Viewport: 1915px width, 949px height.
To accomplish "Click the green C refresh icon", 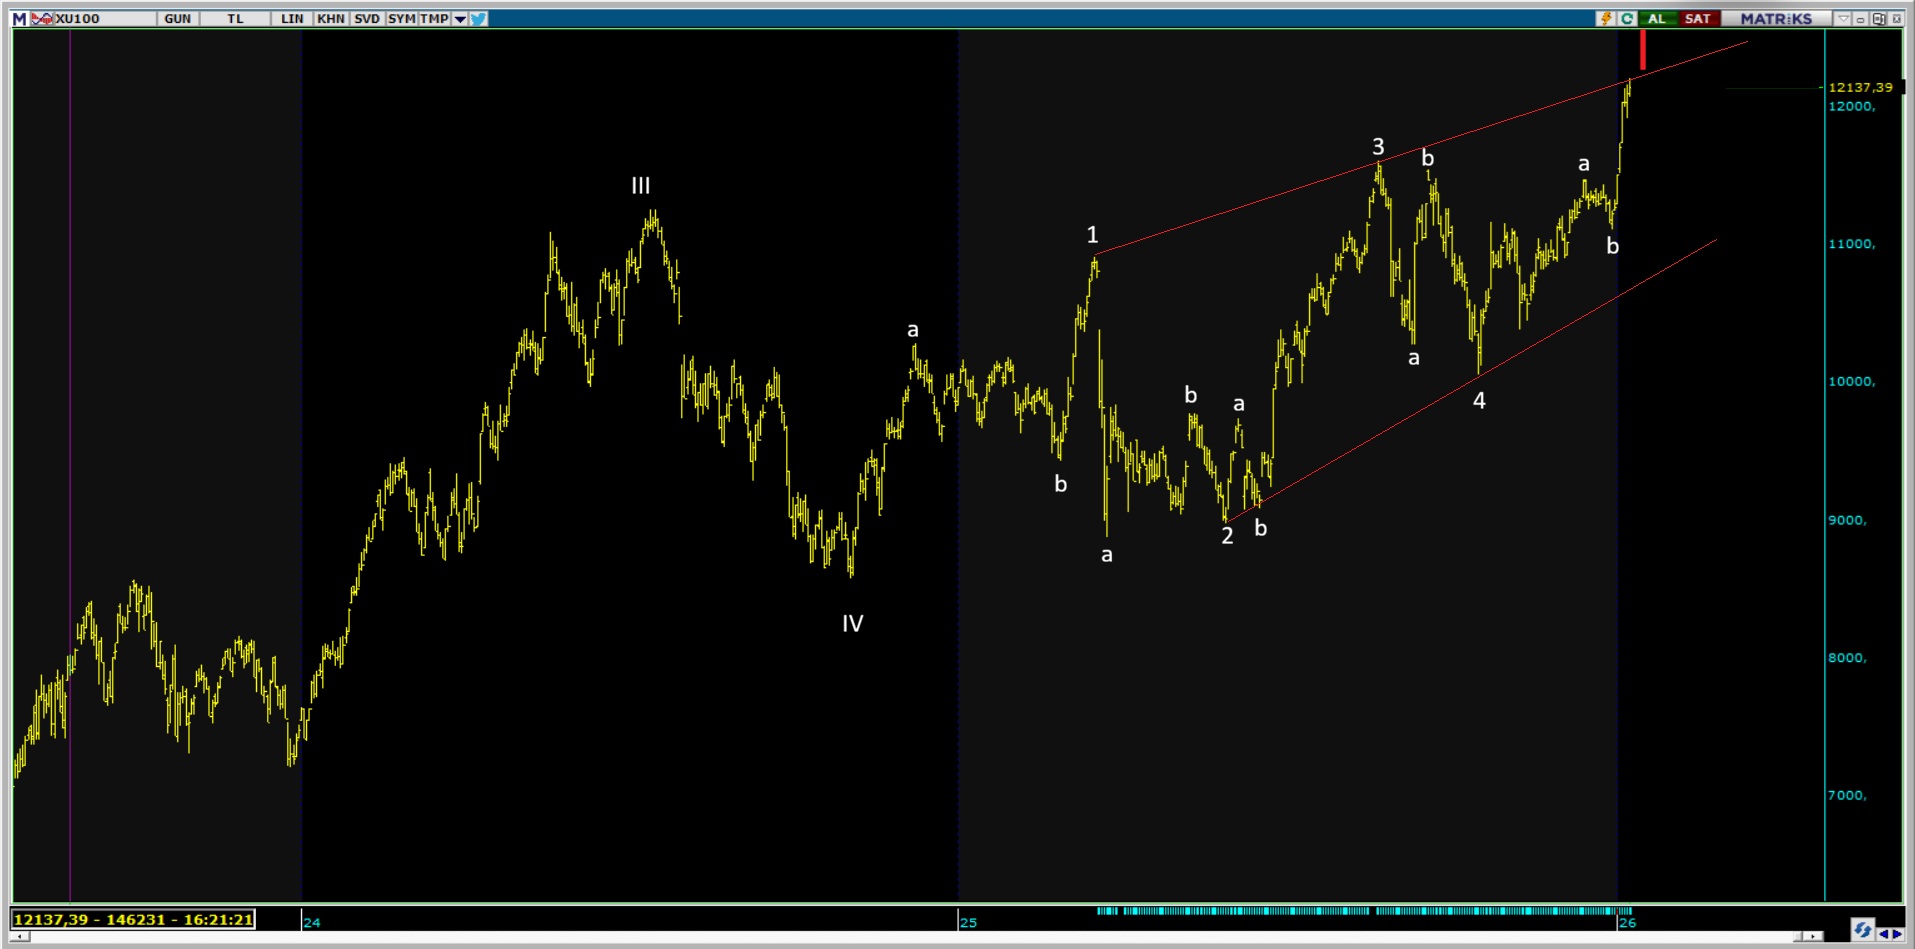I will pyautogui.click(x=1627, y=19).
